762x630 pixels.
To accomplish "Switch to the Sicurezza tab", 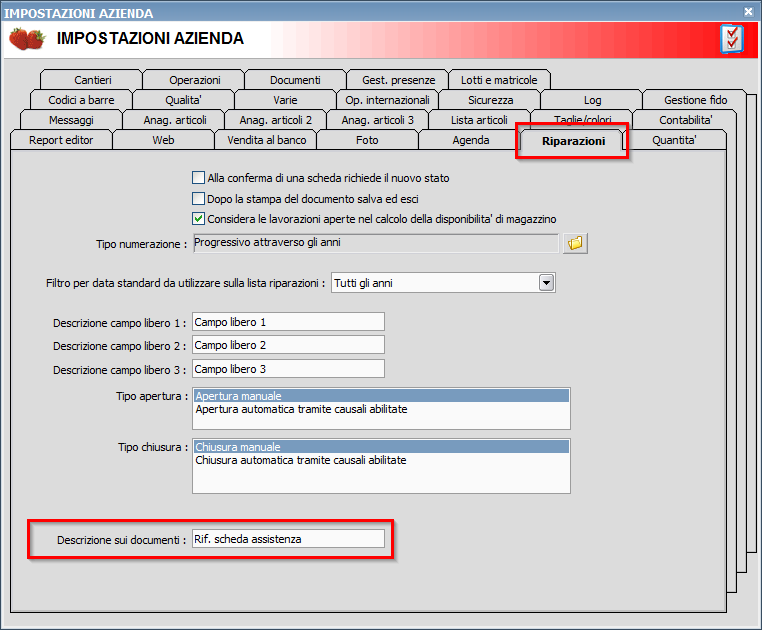I will (x=490, y=100).
